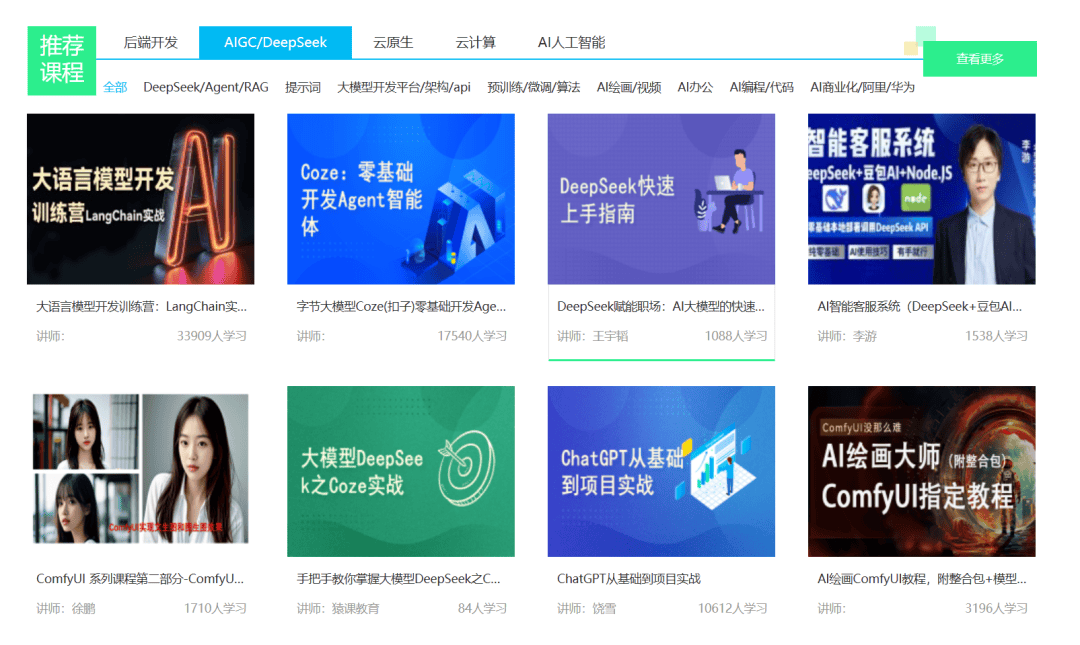Open the 后端开发 course tab

[x=150, y=43]
